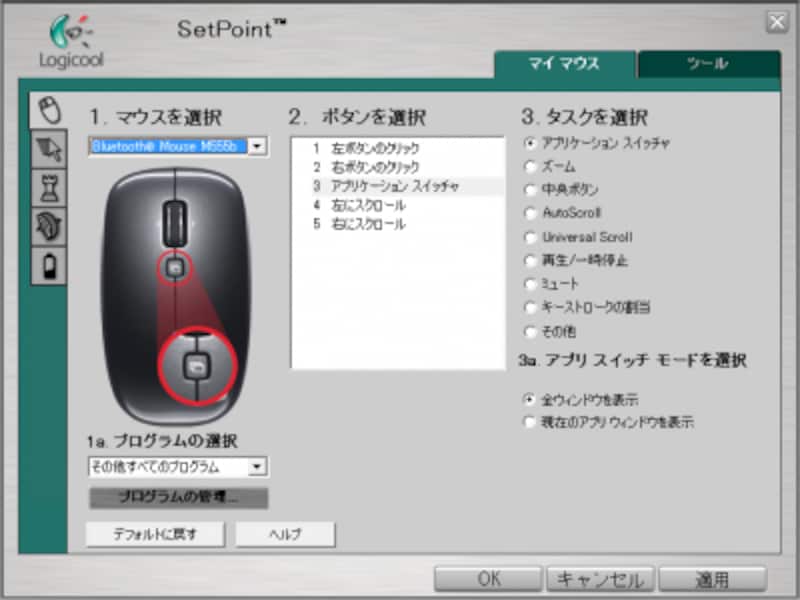Select 全ウィンドウを表示 radio option
800x600 pixels.
pyautogui.click(x=529, y=399)
